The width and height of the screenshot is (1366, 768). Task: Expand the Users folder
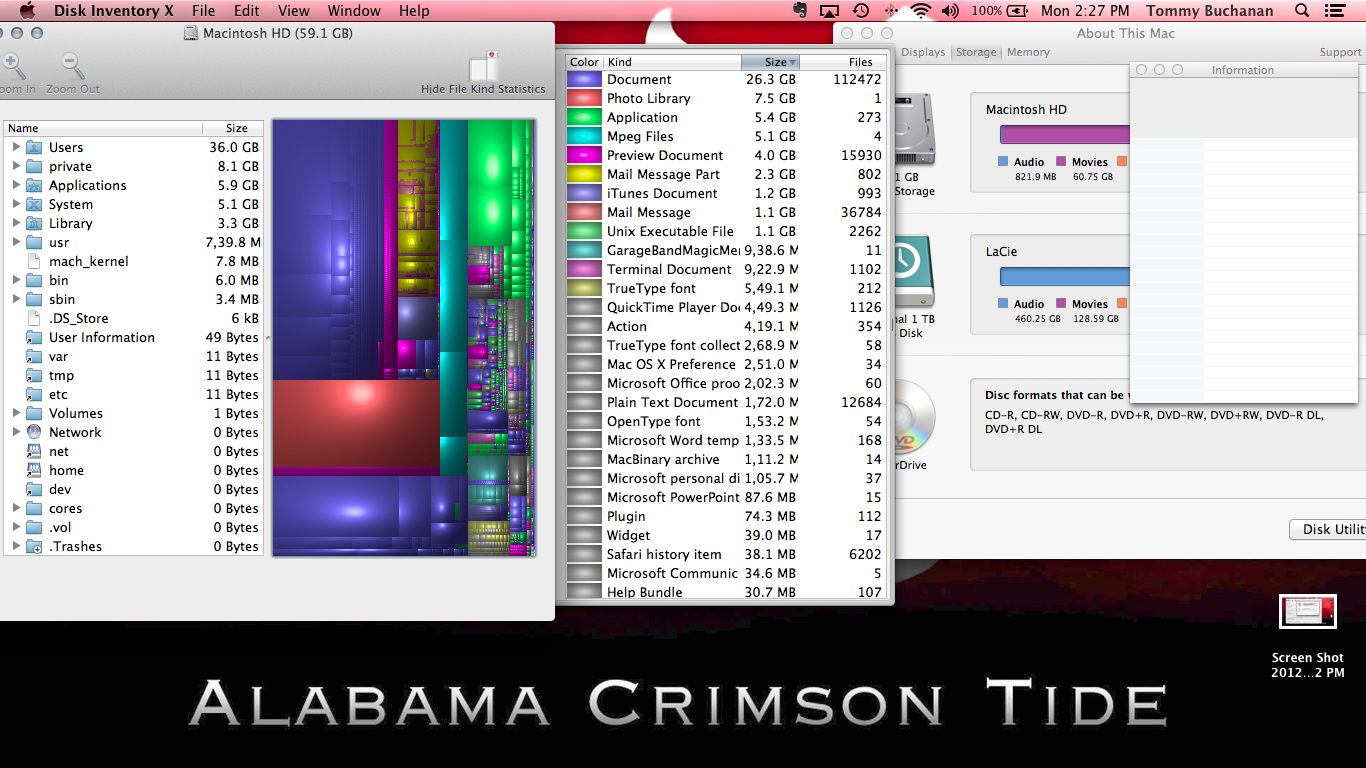(16, 147)
